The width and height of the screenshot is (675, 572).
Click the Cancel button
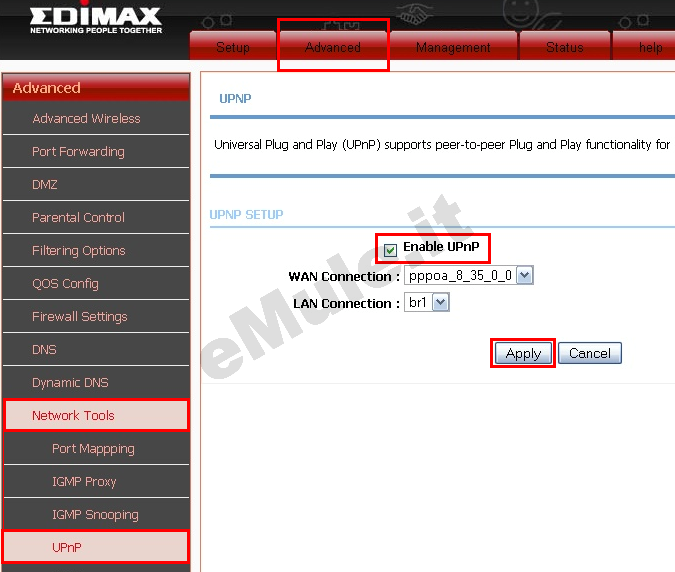point(590,353)
